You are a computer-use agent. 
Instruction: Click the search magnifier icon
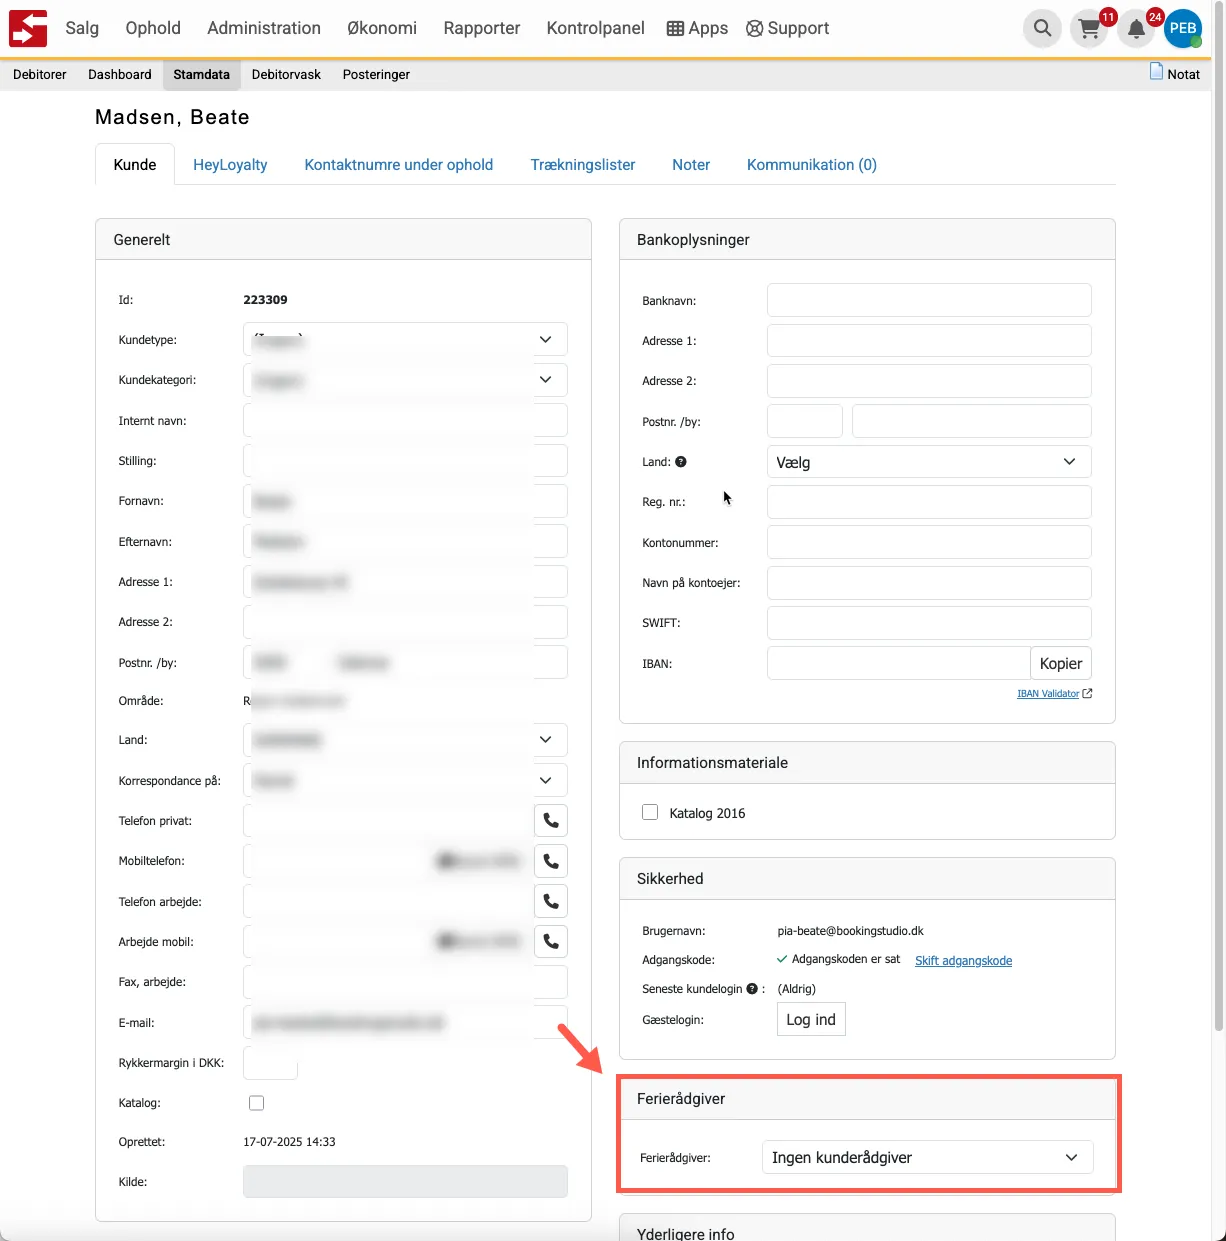point(1042,28)
